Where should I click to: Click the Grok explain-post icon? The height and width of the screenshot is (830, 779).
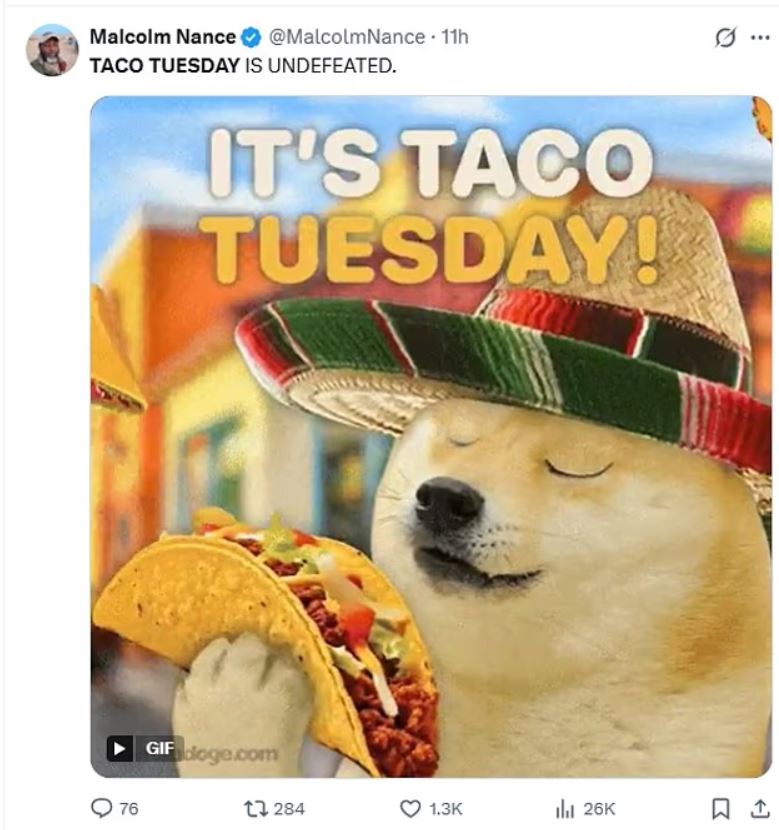coord(725,38)
